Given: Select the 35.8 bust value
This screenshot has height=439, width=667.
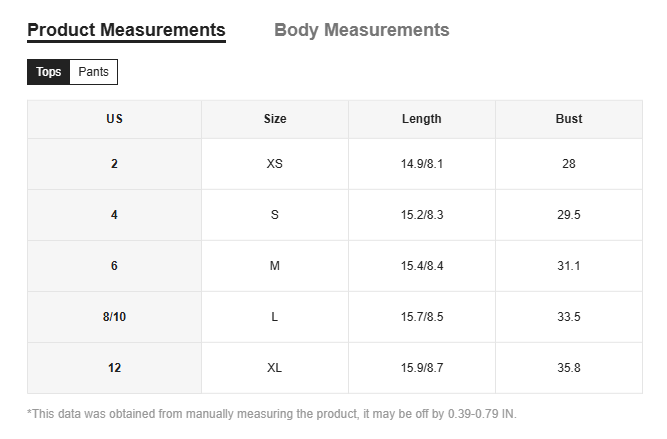Looking at the screenshot, I should click(x=569, y=368).
